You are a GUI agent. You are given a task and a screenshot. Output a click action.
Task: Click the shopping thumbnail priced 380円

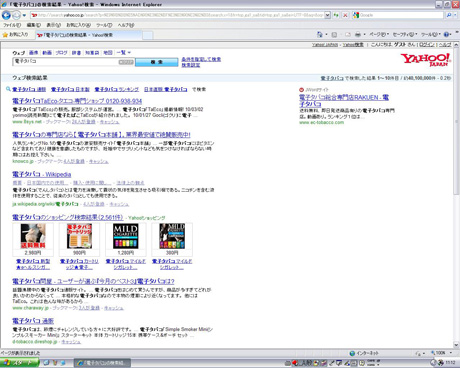pyautogui.click(x=172, y=236)
